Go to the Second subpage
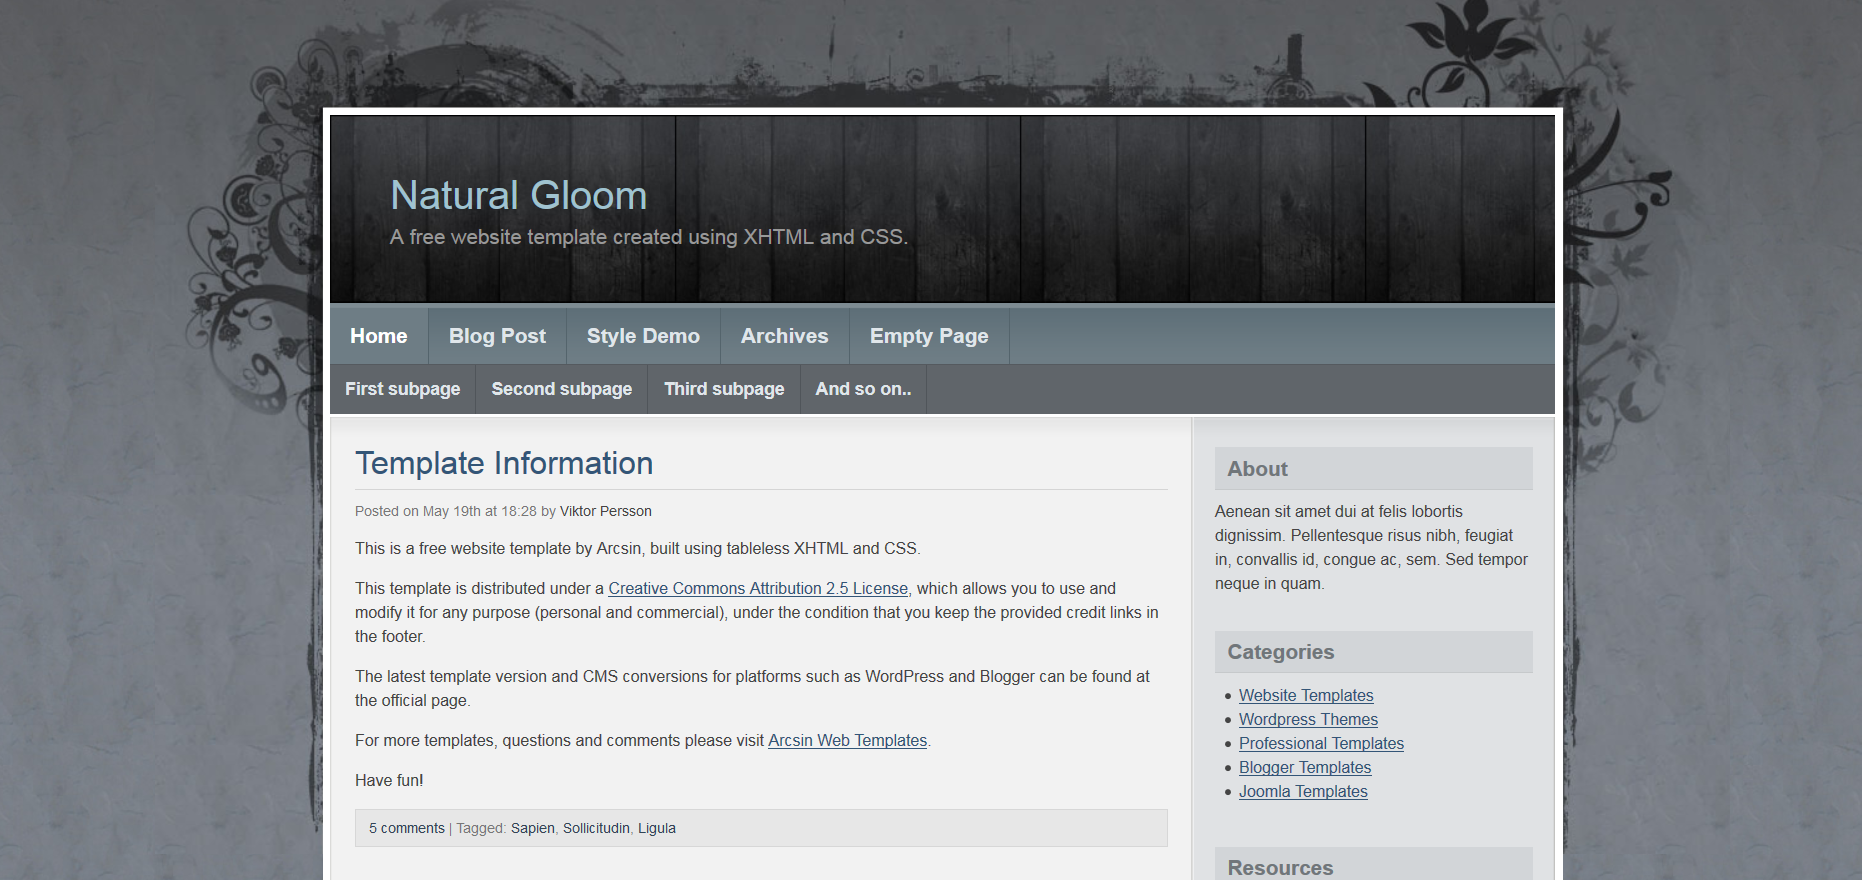This screenshot has width=1862, height=880. (561, 390)
